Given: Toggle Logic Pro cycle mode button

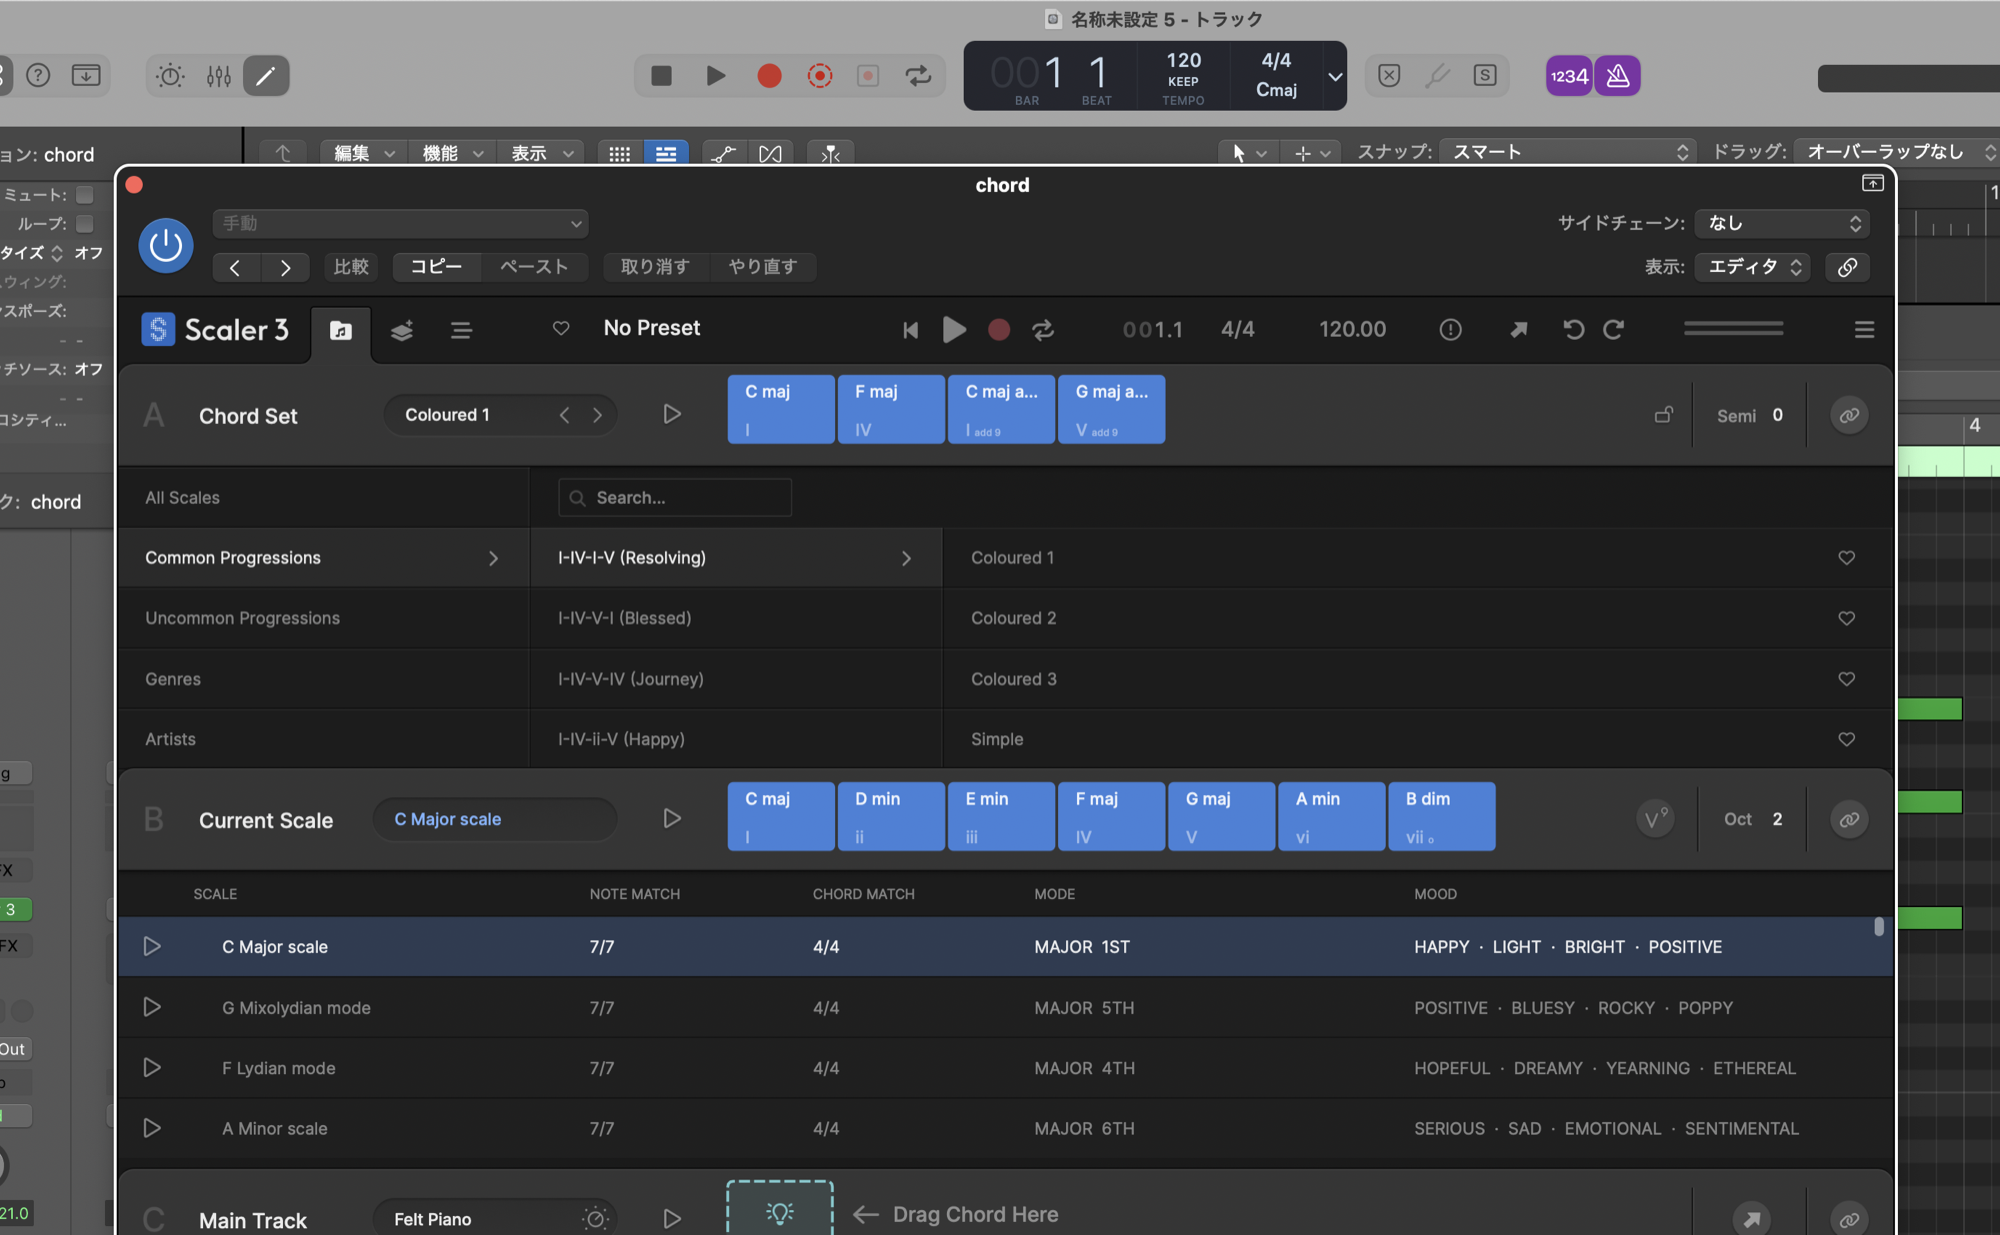Looking at the screenshot, I should coord(918,76).
